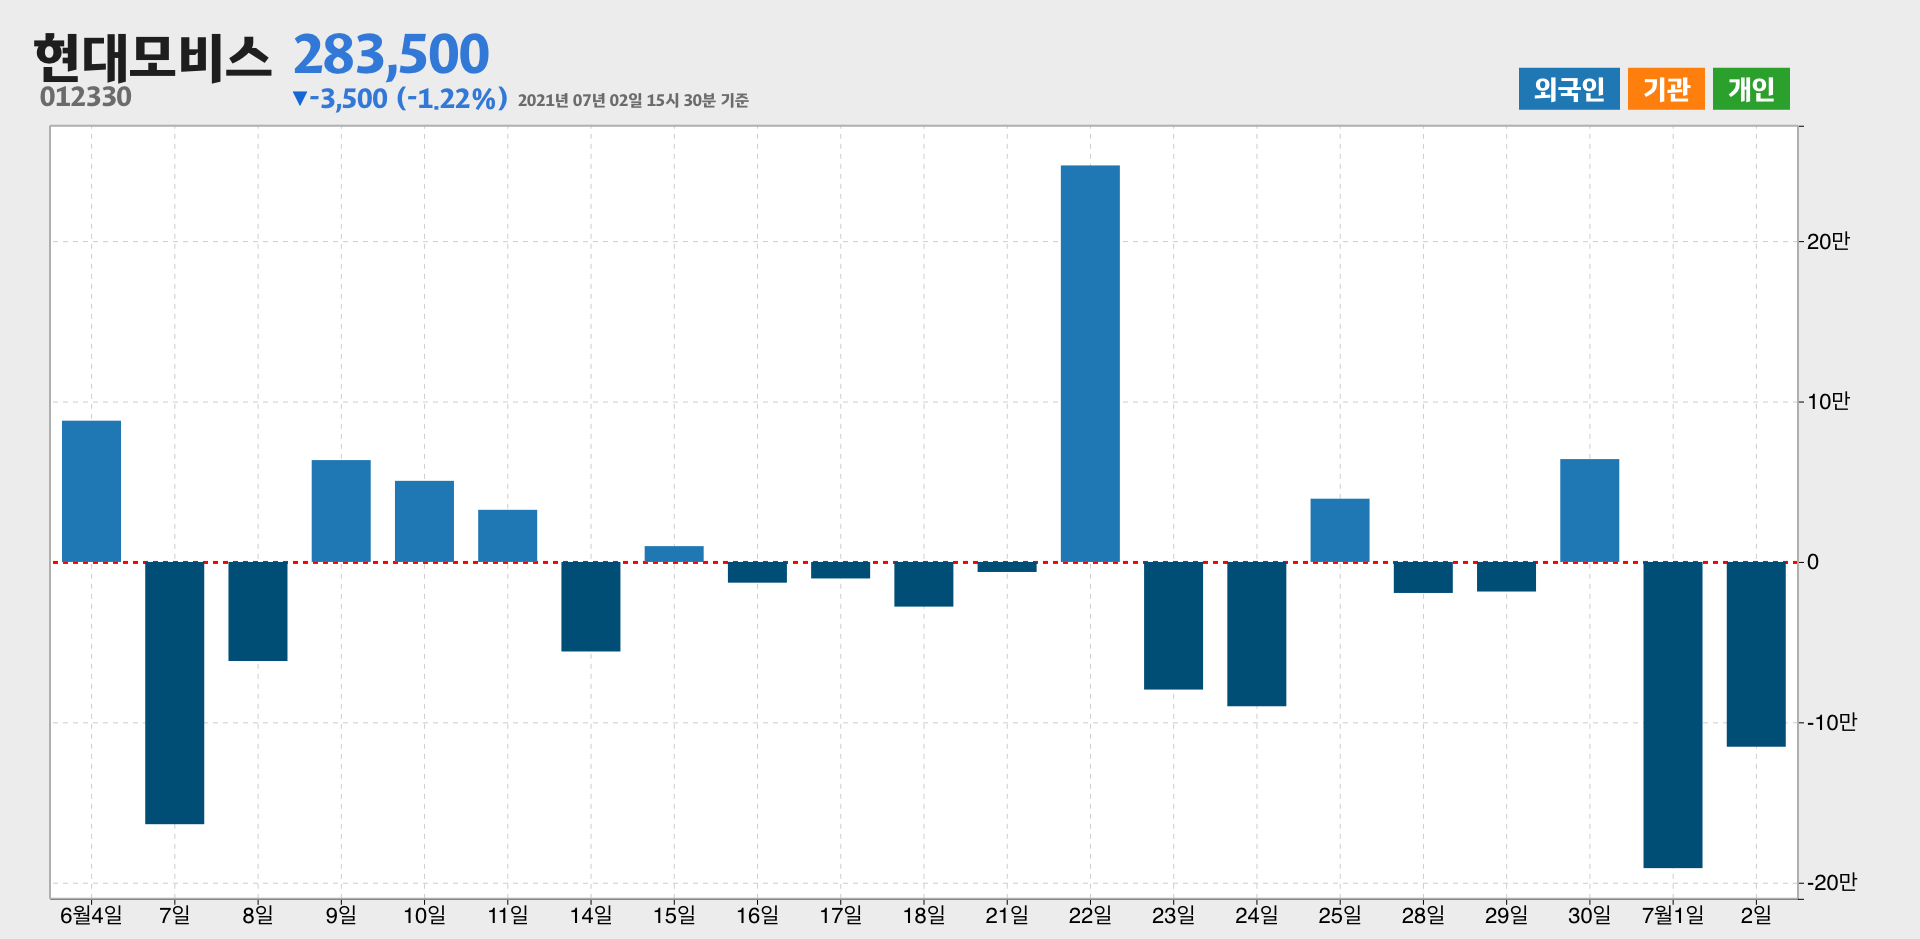Click the 25일 positive bar

[x=1340, y=530]
